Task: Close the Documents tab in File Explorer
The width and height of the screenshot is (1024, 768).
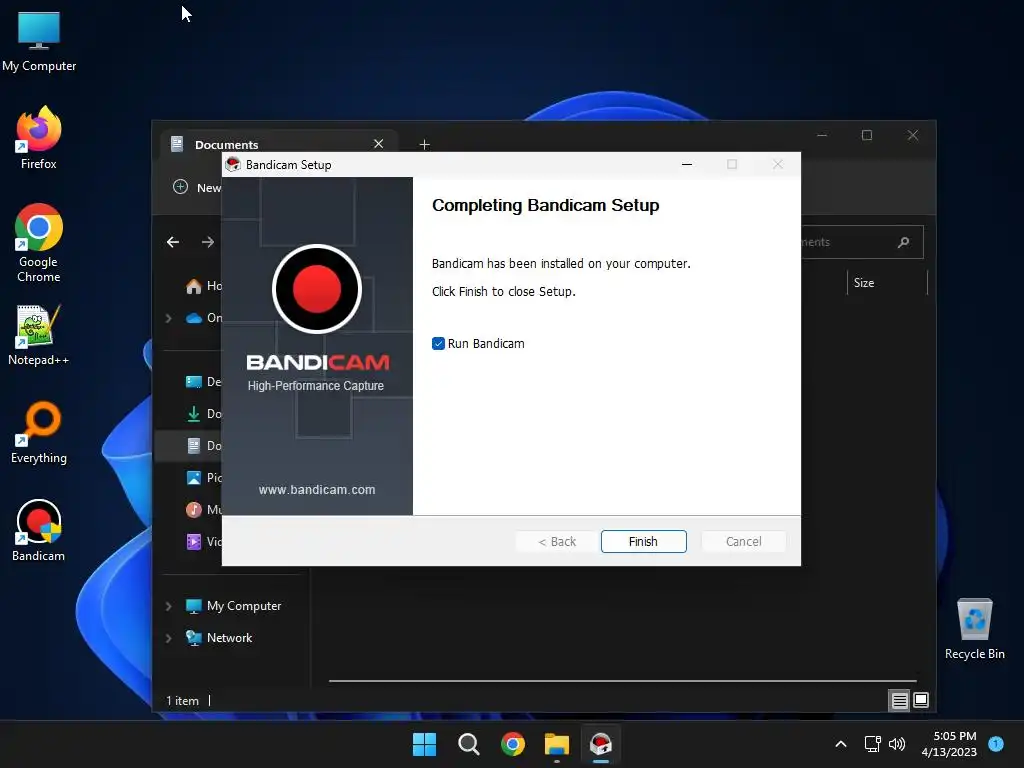Action: tap(378, 144)
